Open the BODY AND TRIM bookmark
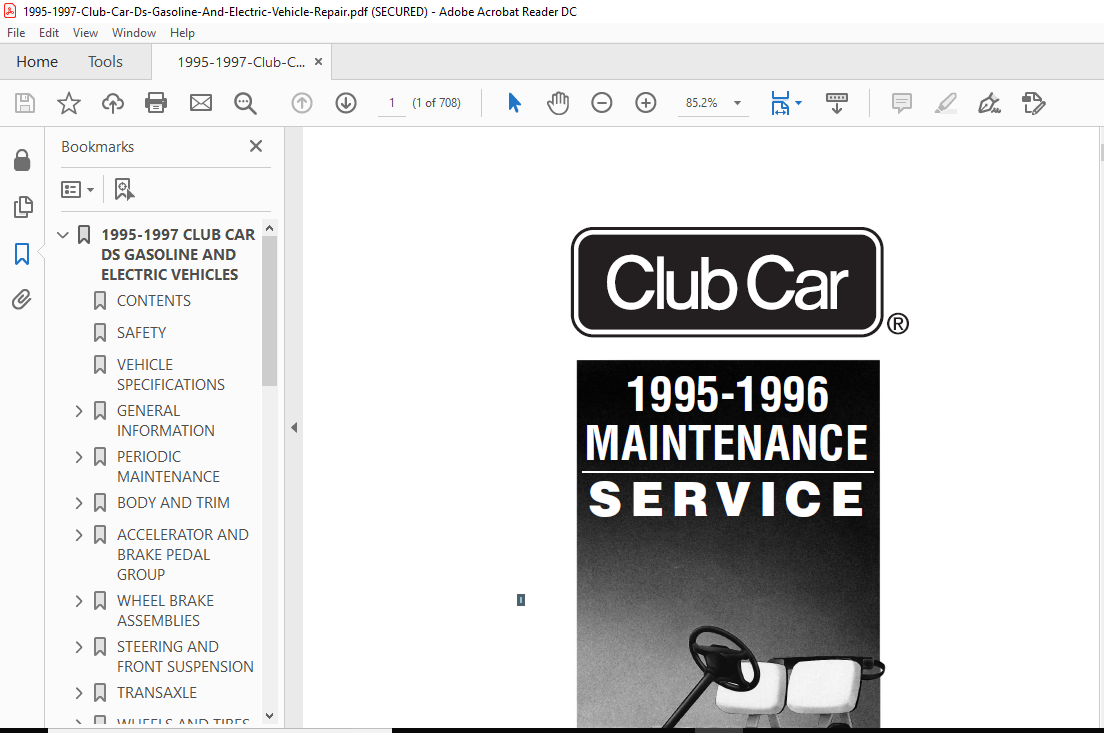 pos(173,503)
